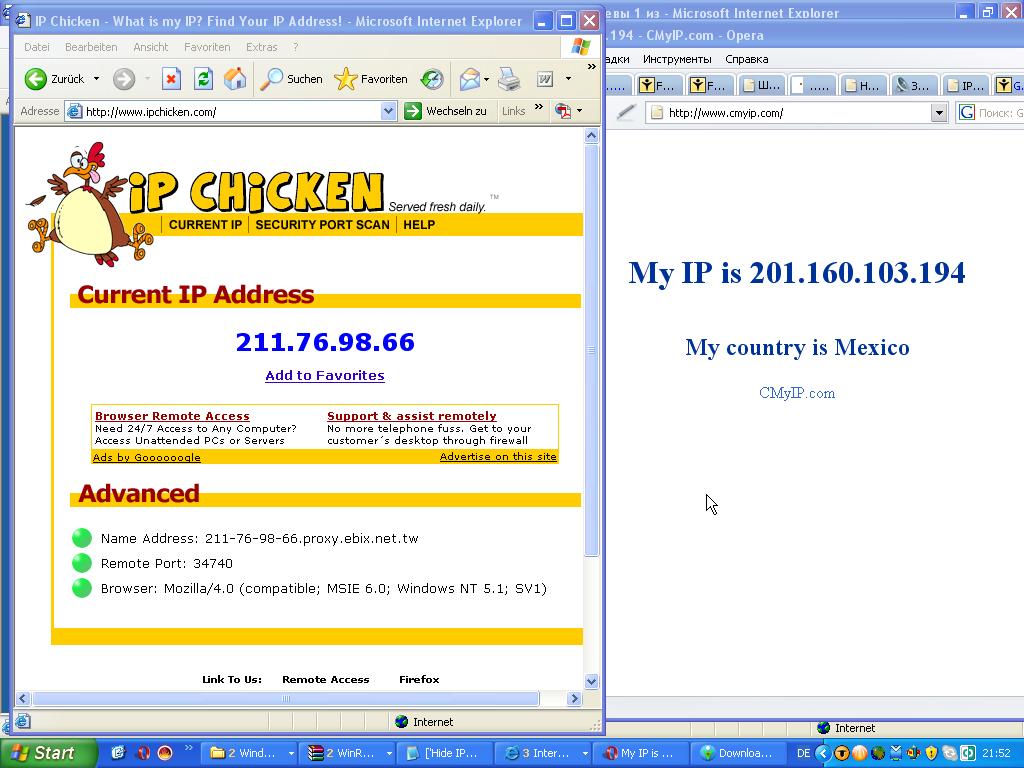
Task: Stop page loading with the red X icon
Action: pos(171,79)
